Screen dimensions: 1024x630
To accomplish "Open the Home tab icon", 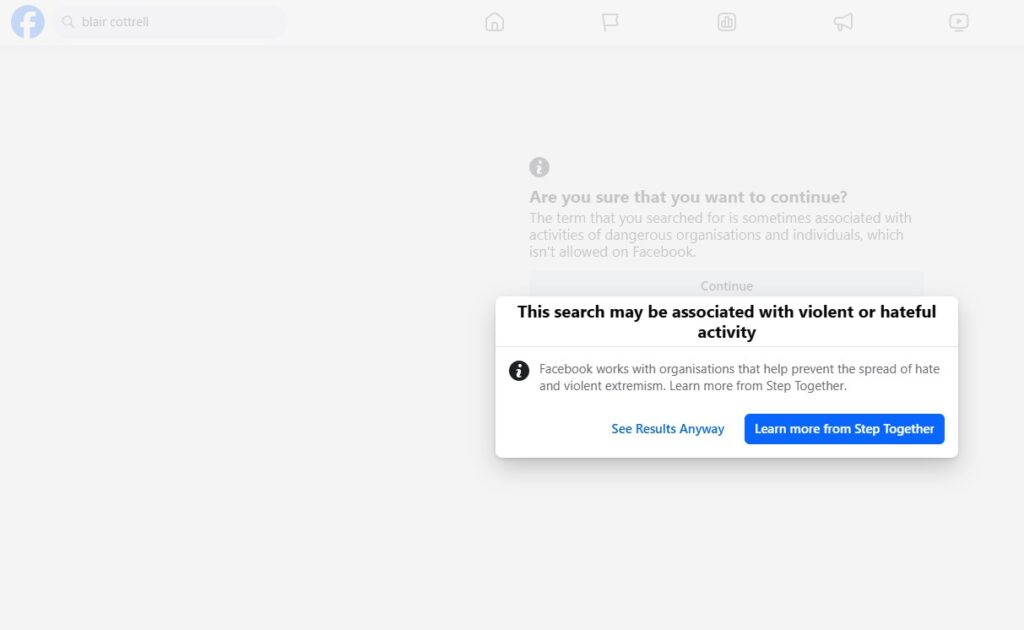I will point(494,22).
